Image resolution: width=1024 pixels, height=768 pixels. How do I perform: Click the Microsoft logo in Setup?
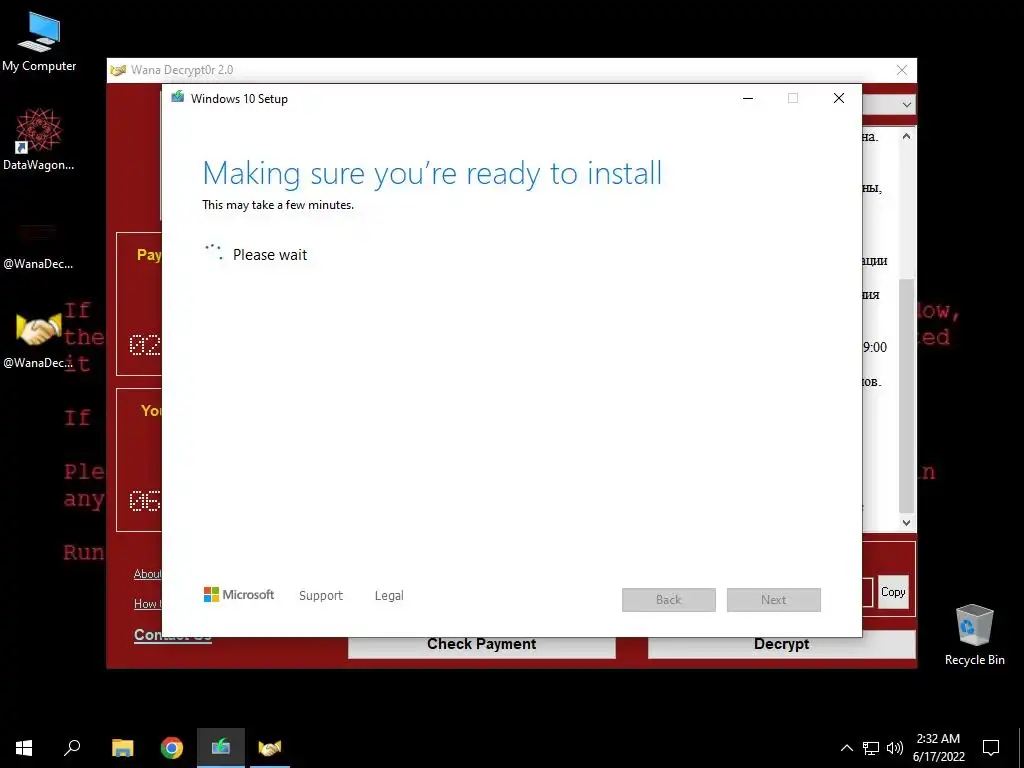(x=238, y=595)
